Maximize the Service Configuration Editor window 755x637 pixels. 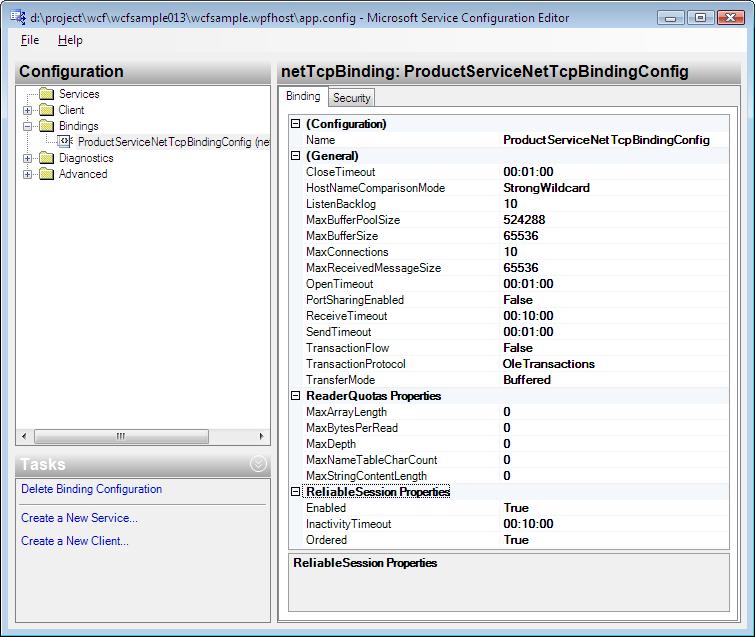pos(701,18)
